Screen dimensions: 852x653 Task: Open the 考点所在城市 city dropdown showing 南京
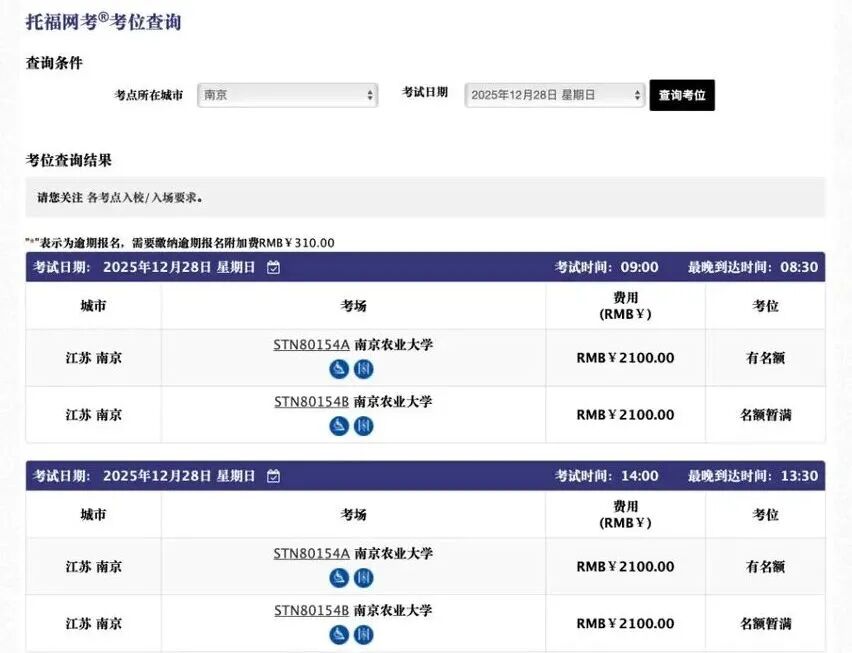click(x=287, y=95)
